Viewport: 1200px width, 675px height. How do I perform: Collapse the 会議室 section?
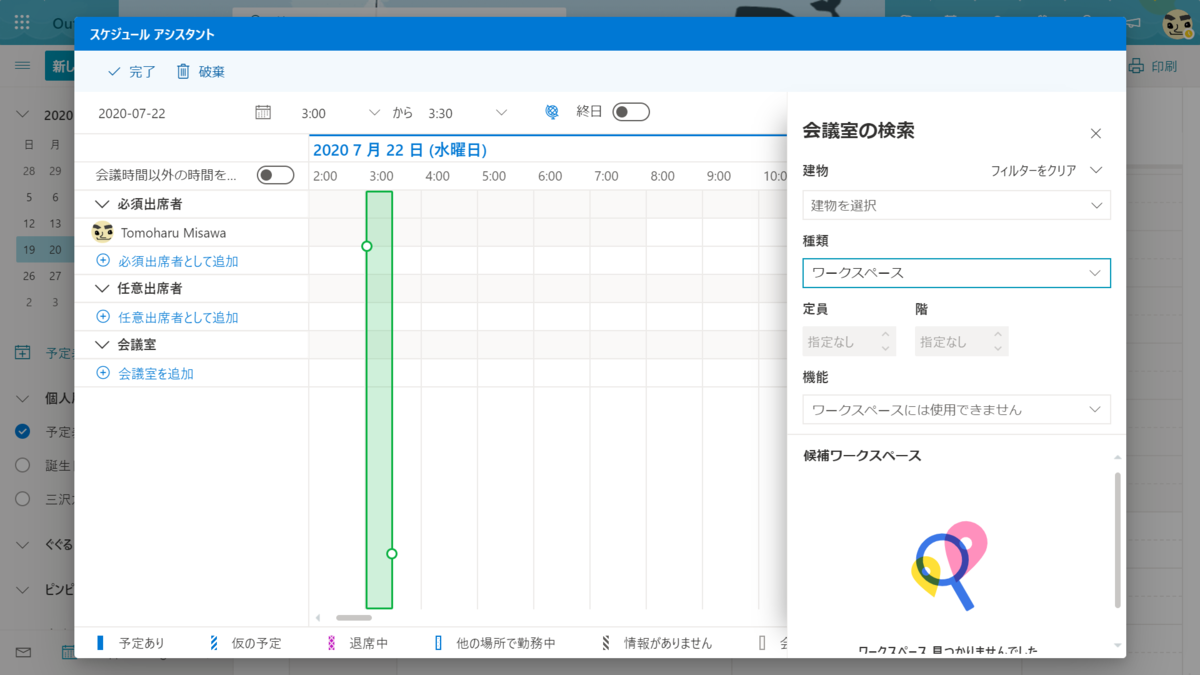click(102, 344)
